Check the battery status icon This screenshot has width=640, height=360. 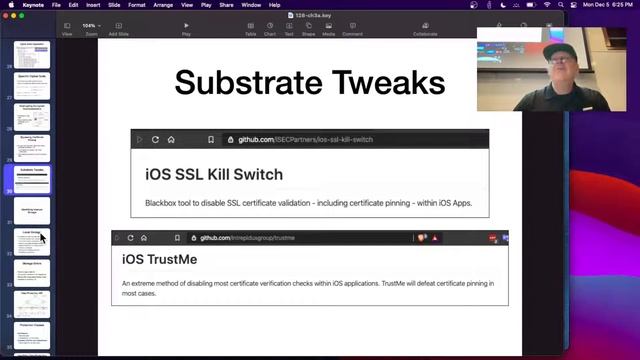click(531, 5)
